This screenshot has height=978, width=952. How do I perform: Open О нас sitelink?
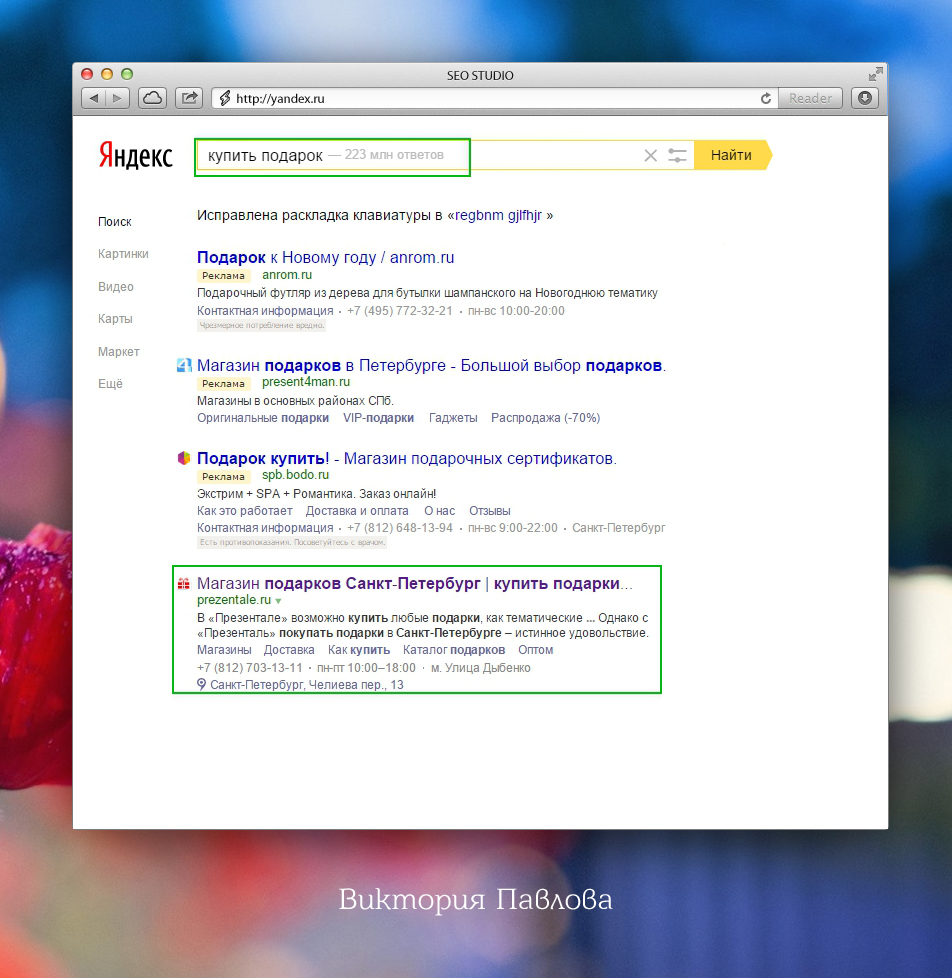coord(439,511)
